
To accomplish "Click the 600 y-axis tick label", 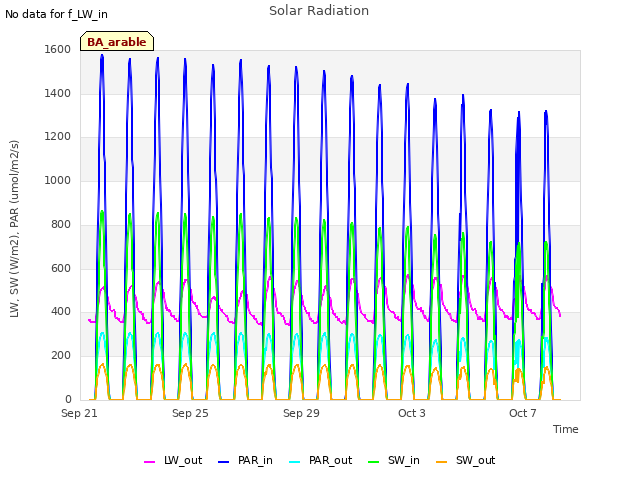I will [61, 269].
